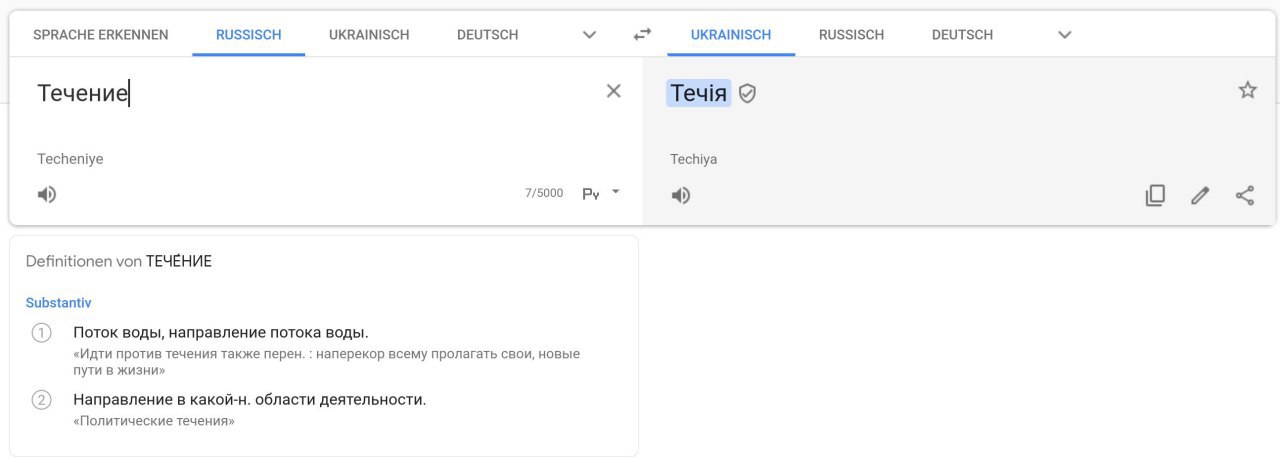Click the translated word Течія
The width and height of the screenshot is (1280, 459).
coord(699,93)
